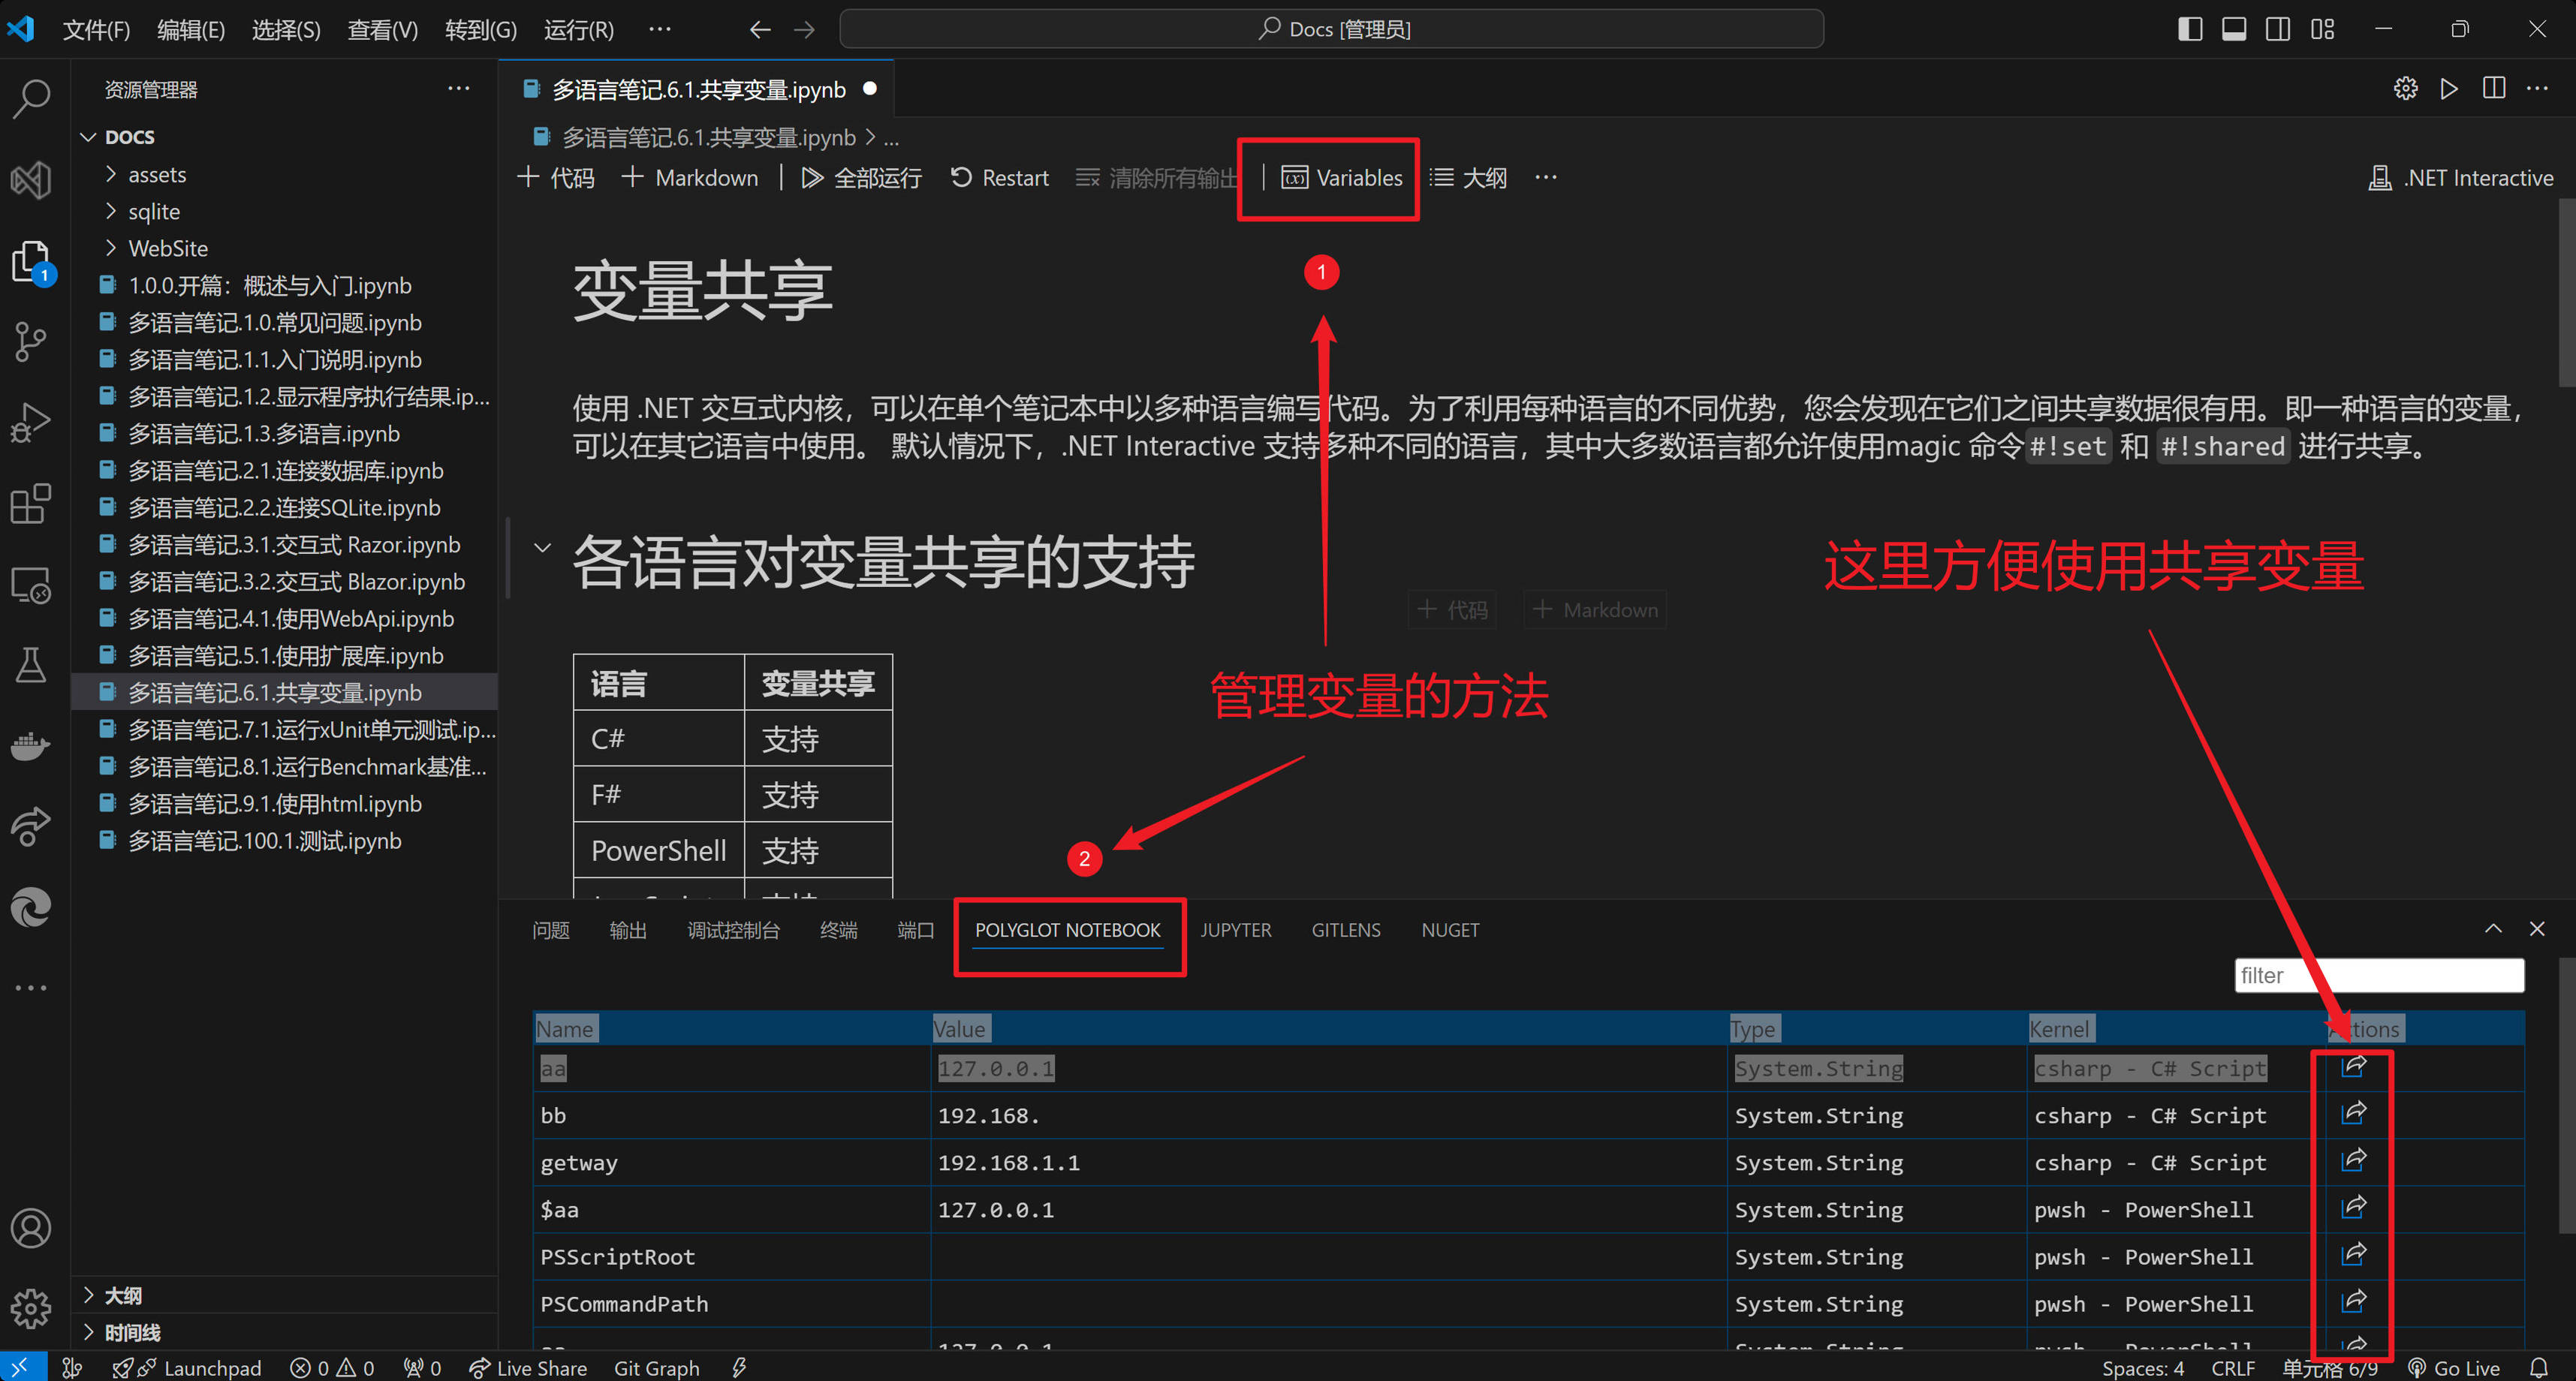2576x1381 pixels.
Task: Open the Testing flask view
Action: [31, 665]
